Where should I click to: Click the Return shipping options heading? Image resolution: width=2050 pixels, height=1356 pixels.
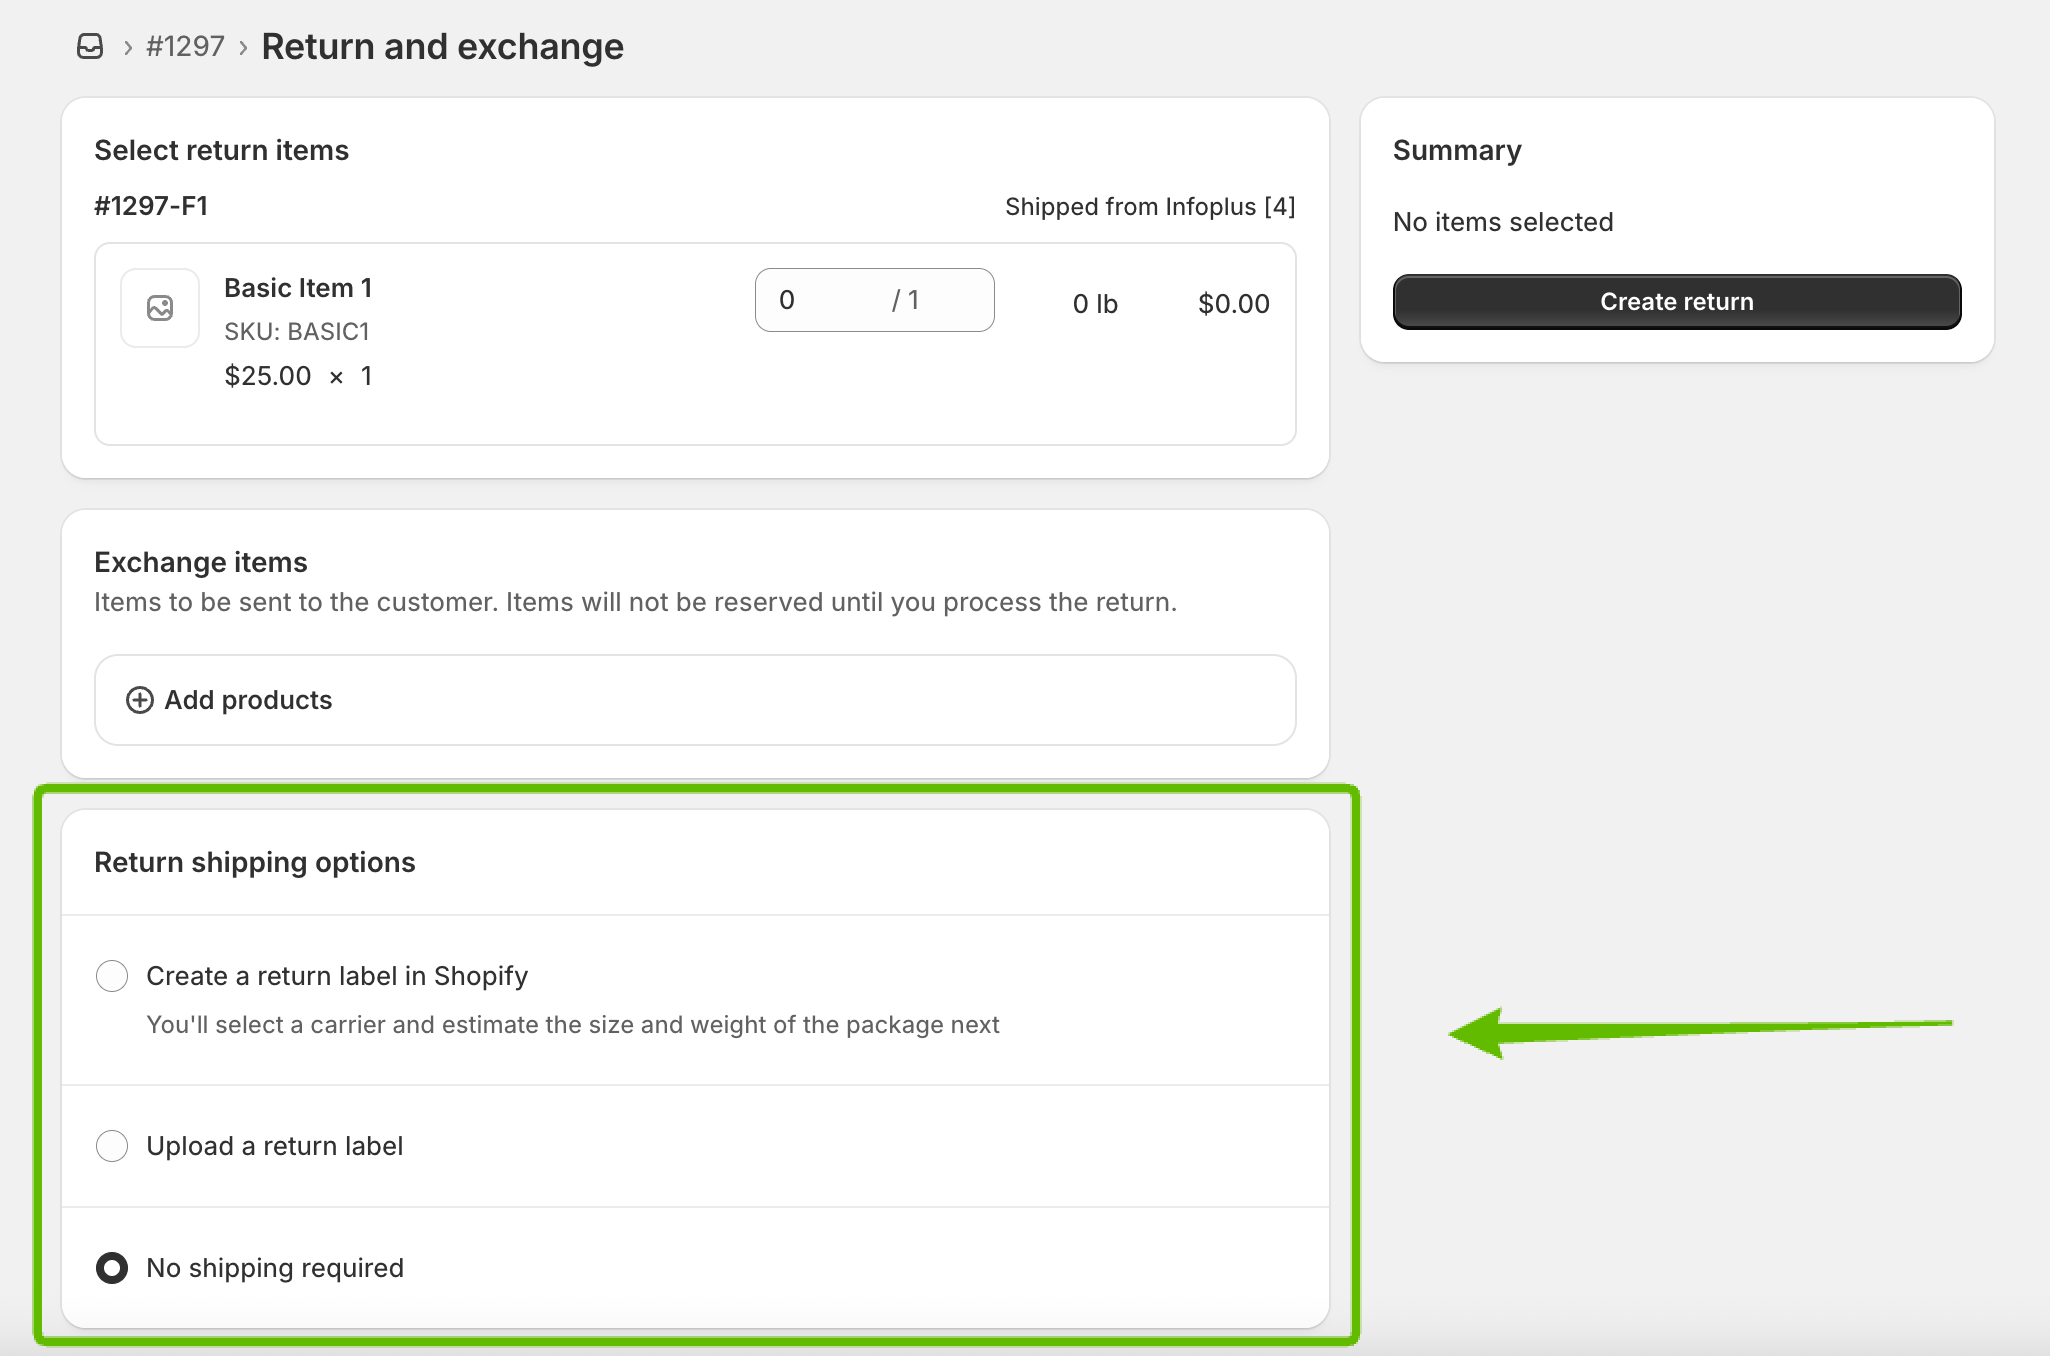[x=254, y=863]
